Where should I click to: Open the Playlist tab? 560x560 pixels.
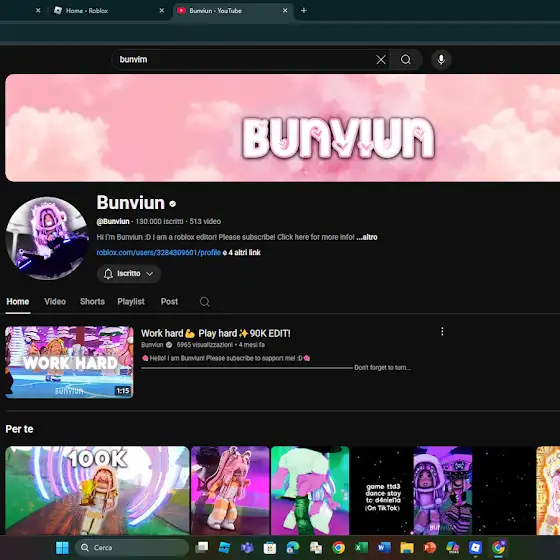pos(131,301)
